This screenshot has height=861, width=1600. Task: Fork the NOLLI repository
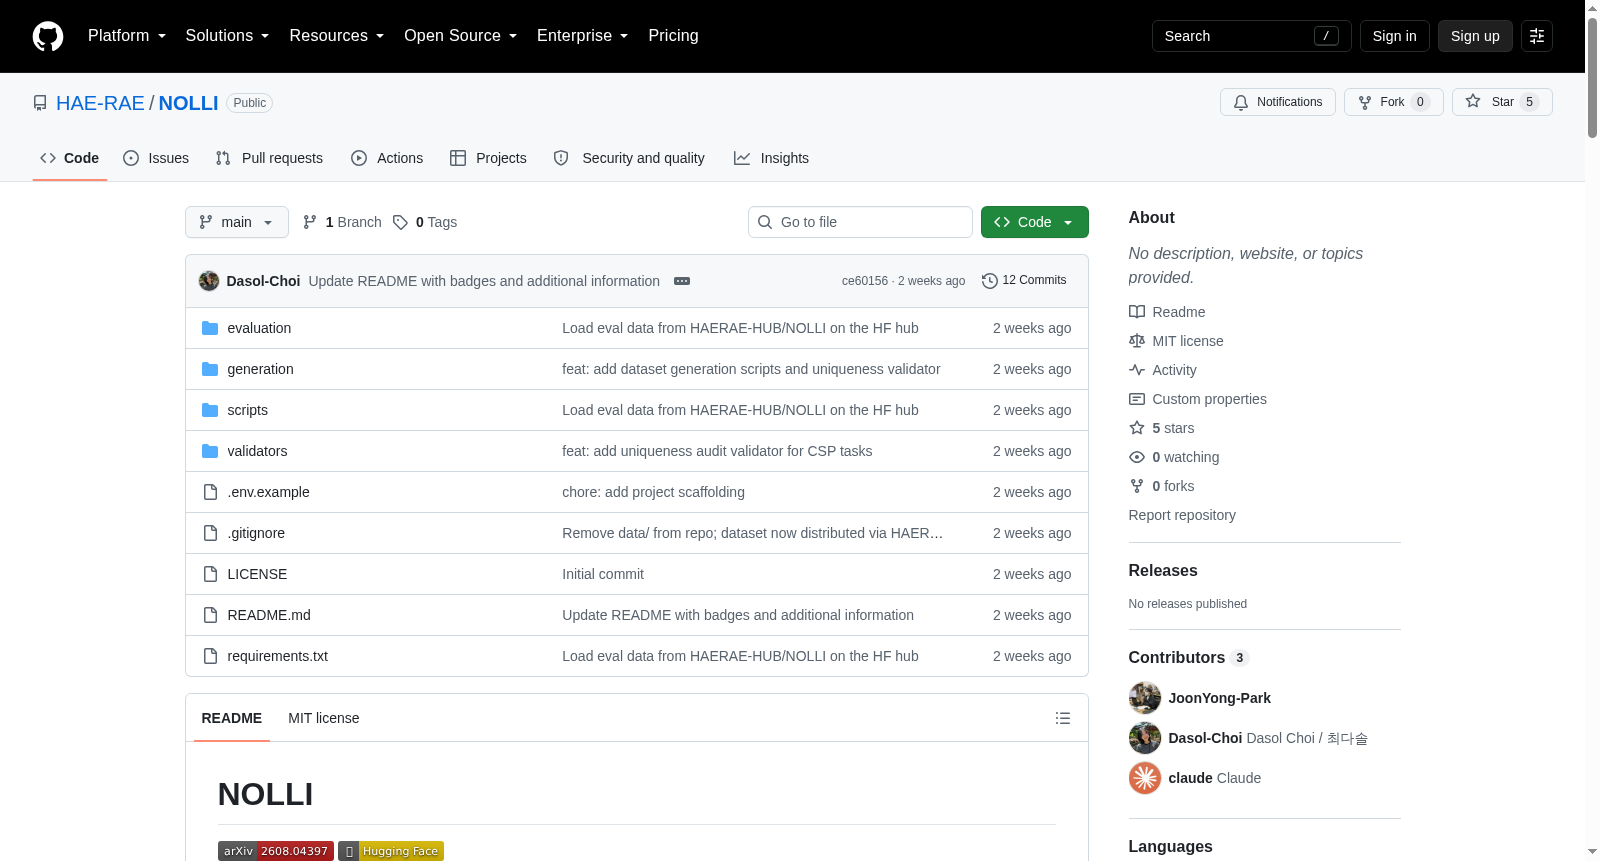pyautogui.click(x=1394, y=102)
